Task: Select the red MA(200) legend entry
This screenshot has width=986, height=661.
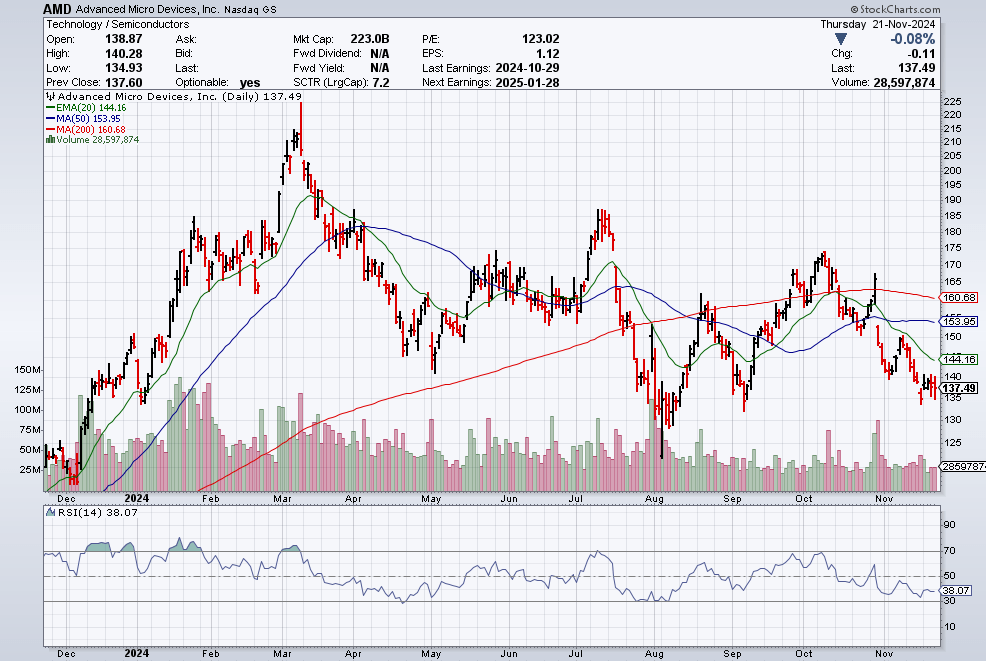Action: pos(86,129)
